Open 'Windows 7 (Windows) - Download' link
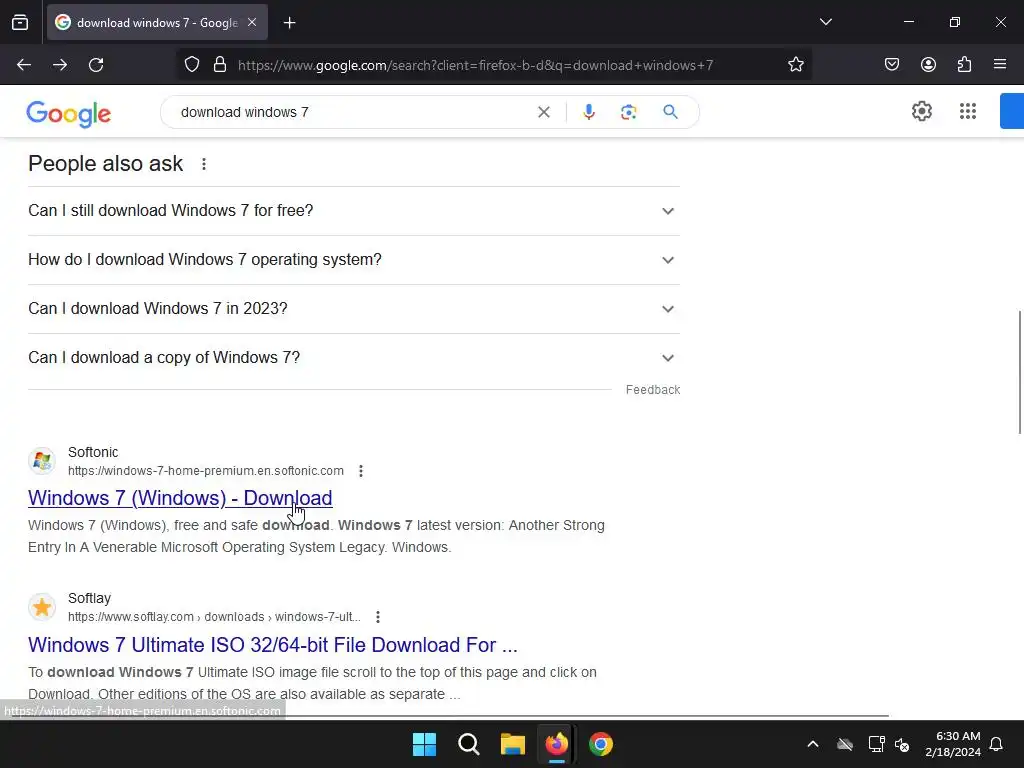Screen dimensions: 1024x768 (x=180, y=498)
